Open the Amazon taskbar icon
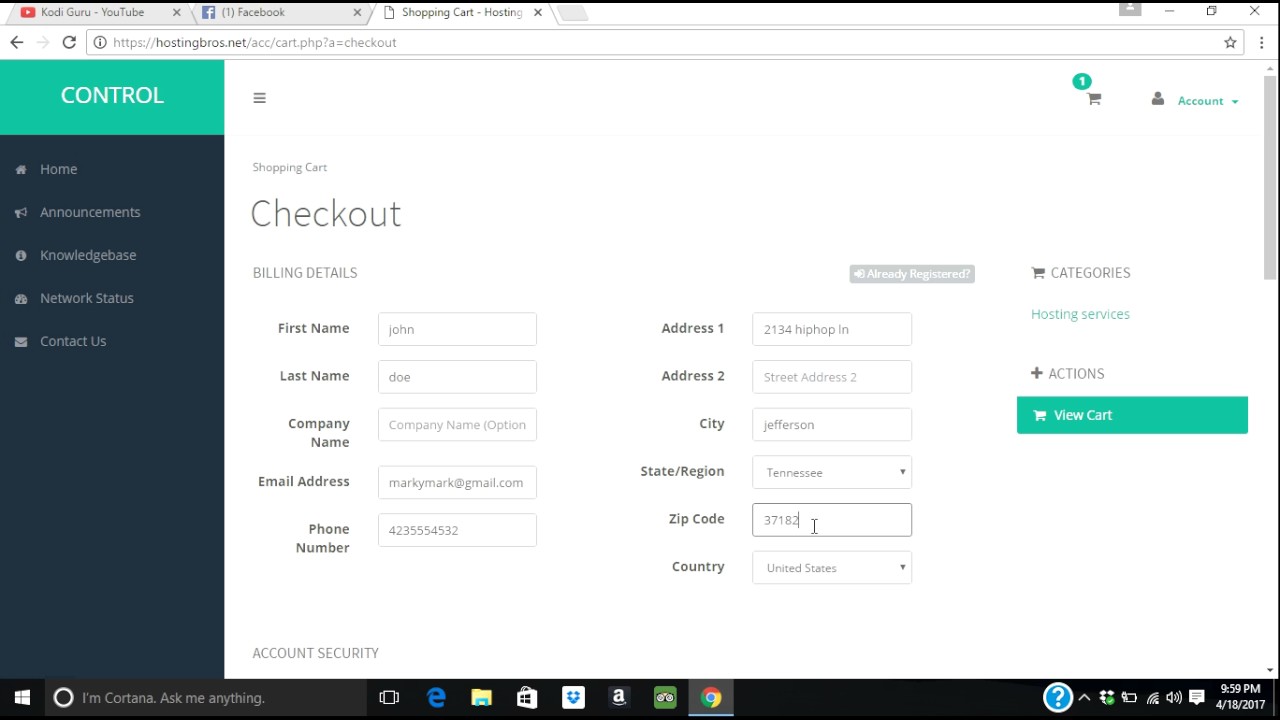The image size is (1280, 720). (x=619, y=698)
